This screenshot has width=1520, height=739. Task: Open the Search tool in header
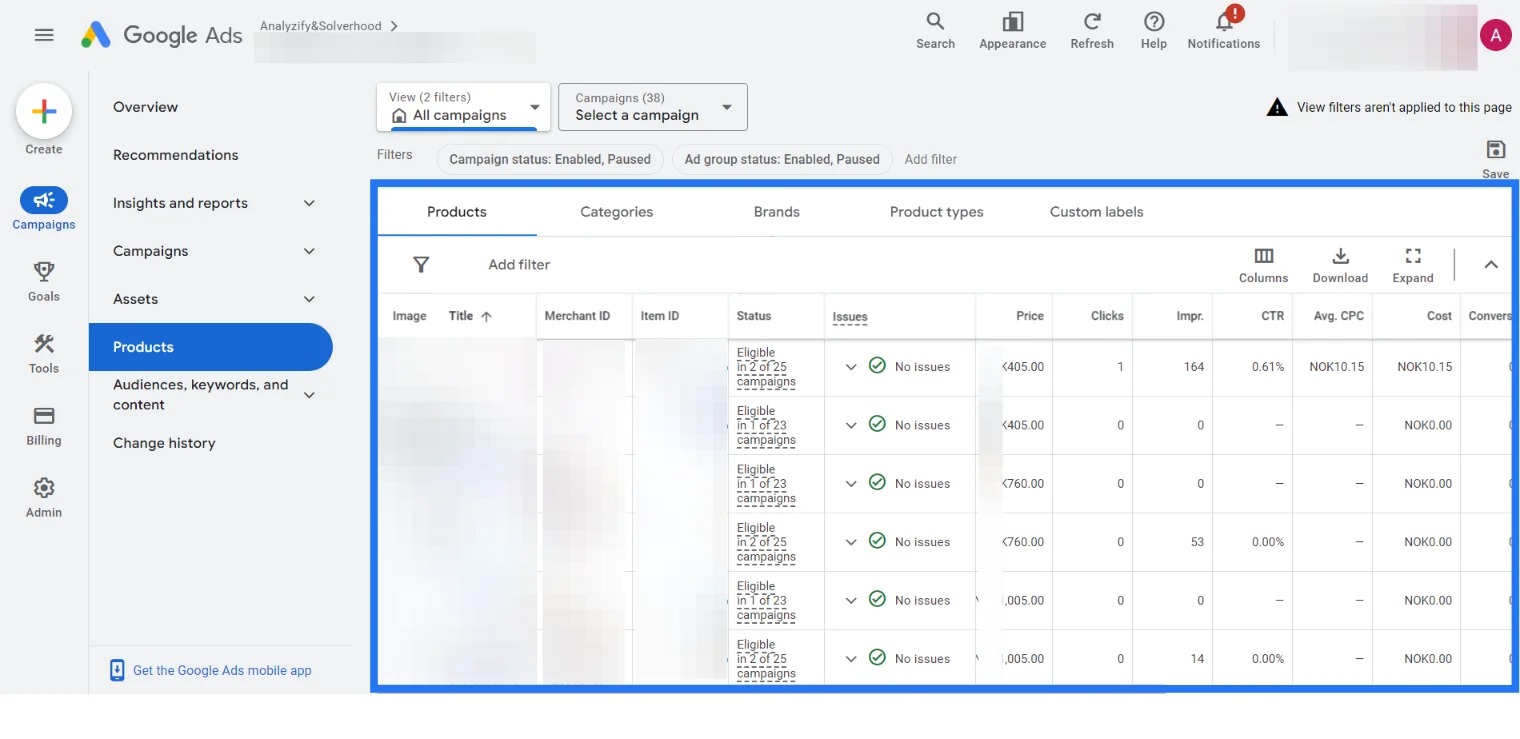click(935, 31)
